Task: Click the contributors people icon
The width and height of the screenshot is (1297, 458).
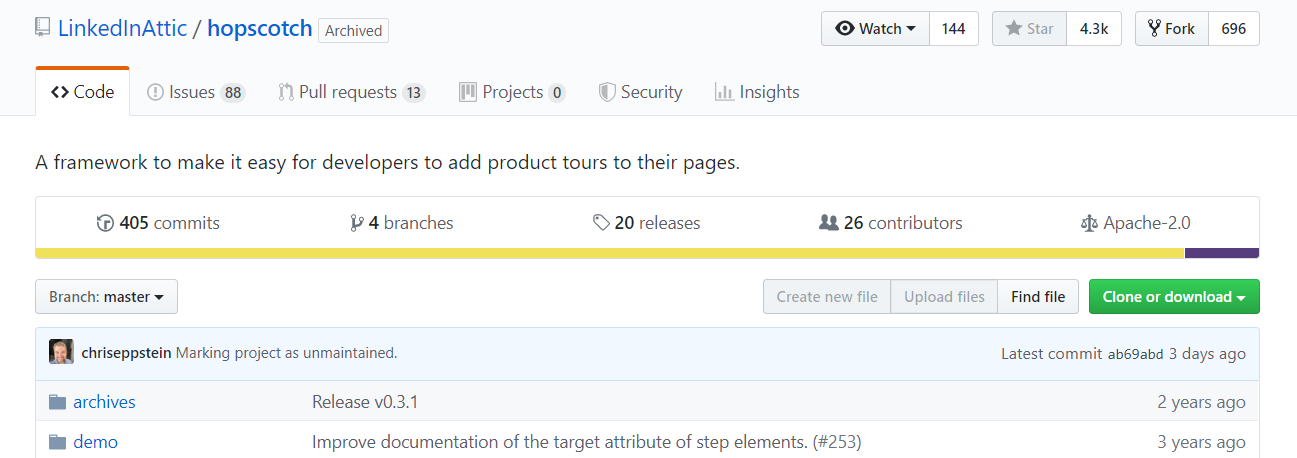Action: click(x=829, y=223)
